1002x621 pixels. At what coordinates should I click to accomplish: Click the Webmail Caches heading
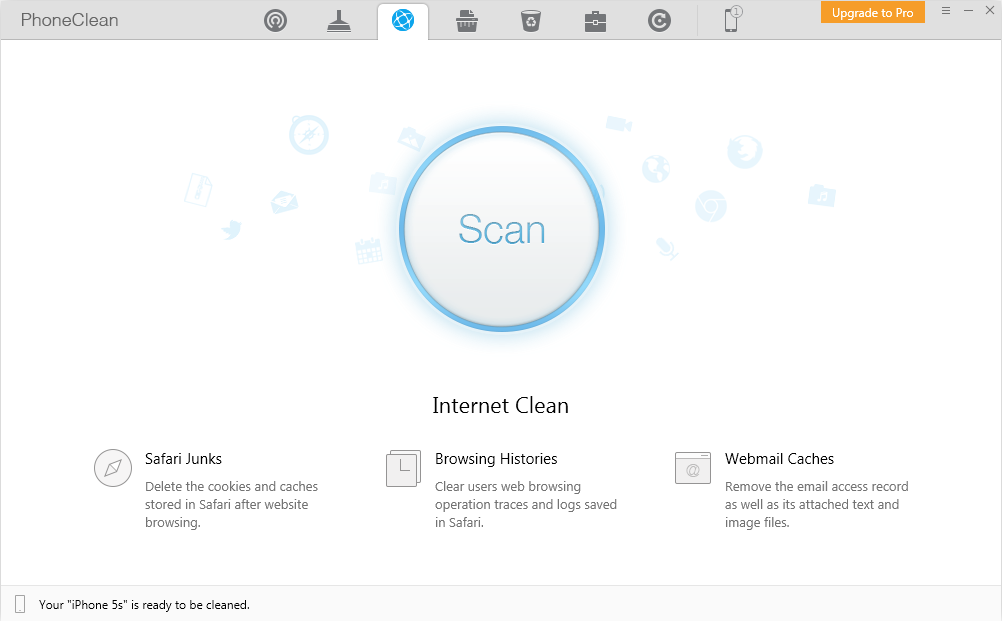coord(779,459)
